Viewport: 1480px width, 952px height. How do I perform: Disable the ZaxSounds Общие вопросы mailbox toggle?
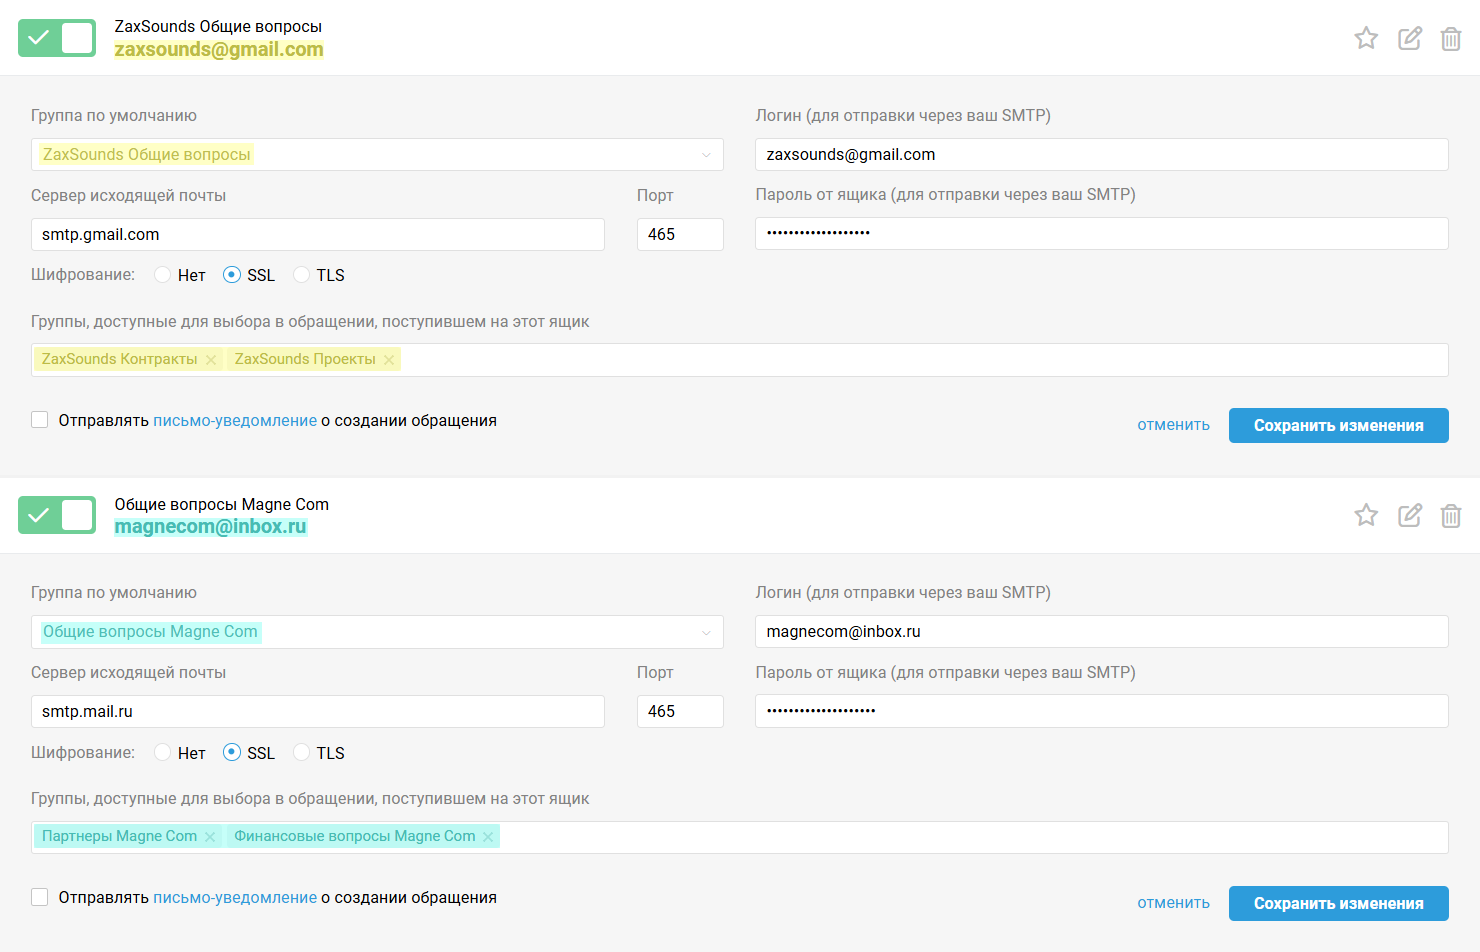57,38
